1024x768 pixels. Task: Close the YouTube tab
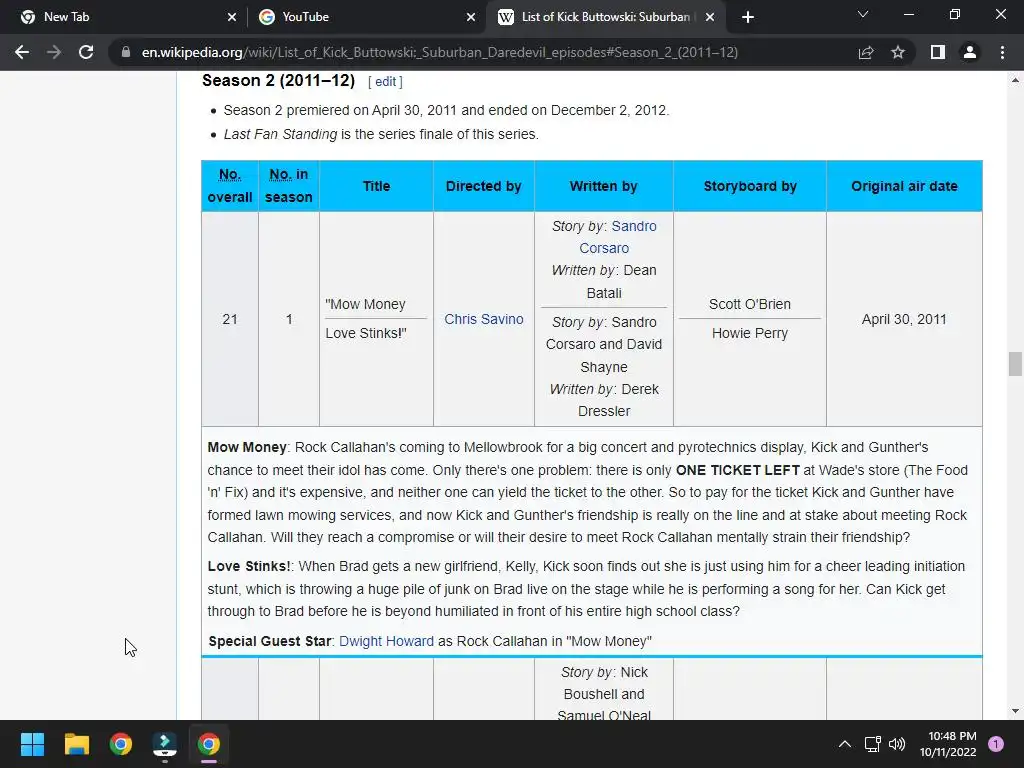(471, 17)
